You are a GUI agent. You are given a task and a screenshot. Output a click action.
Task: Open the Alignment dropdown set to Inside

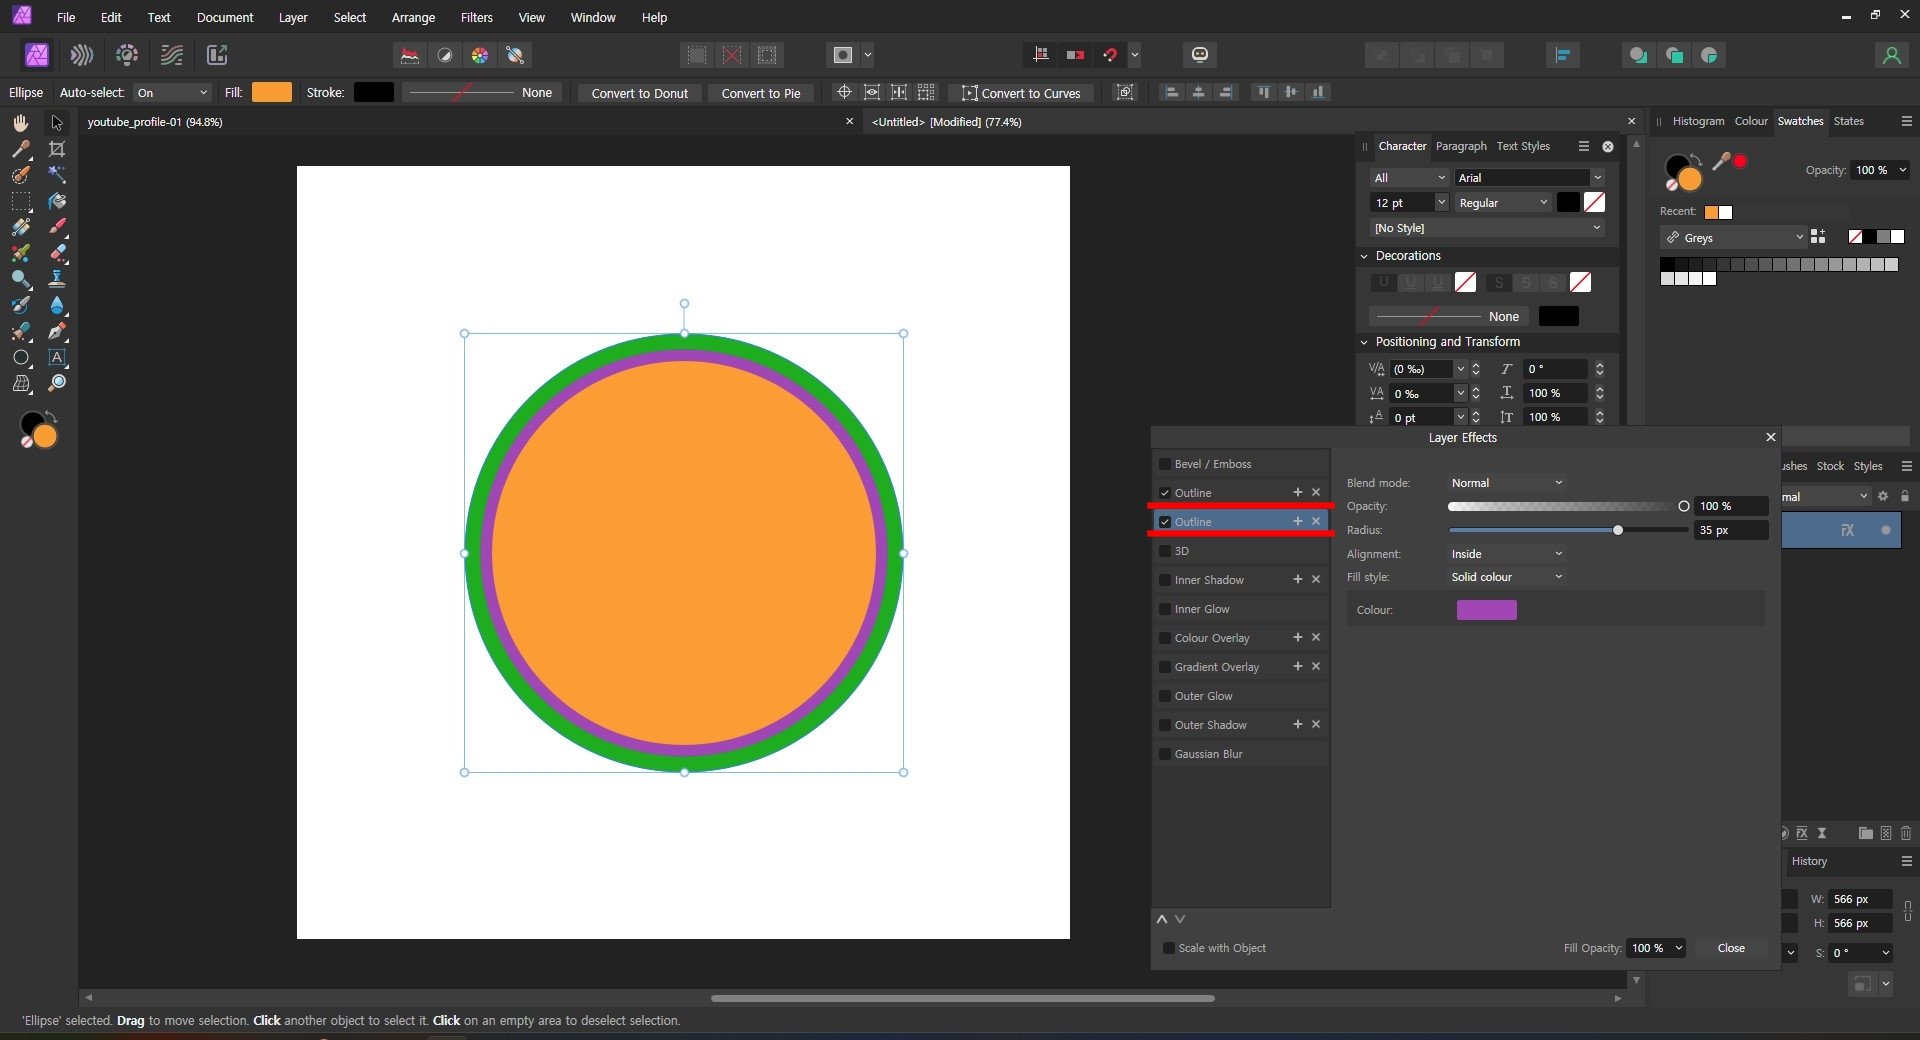1506,554
